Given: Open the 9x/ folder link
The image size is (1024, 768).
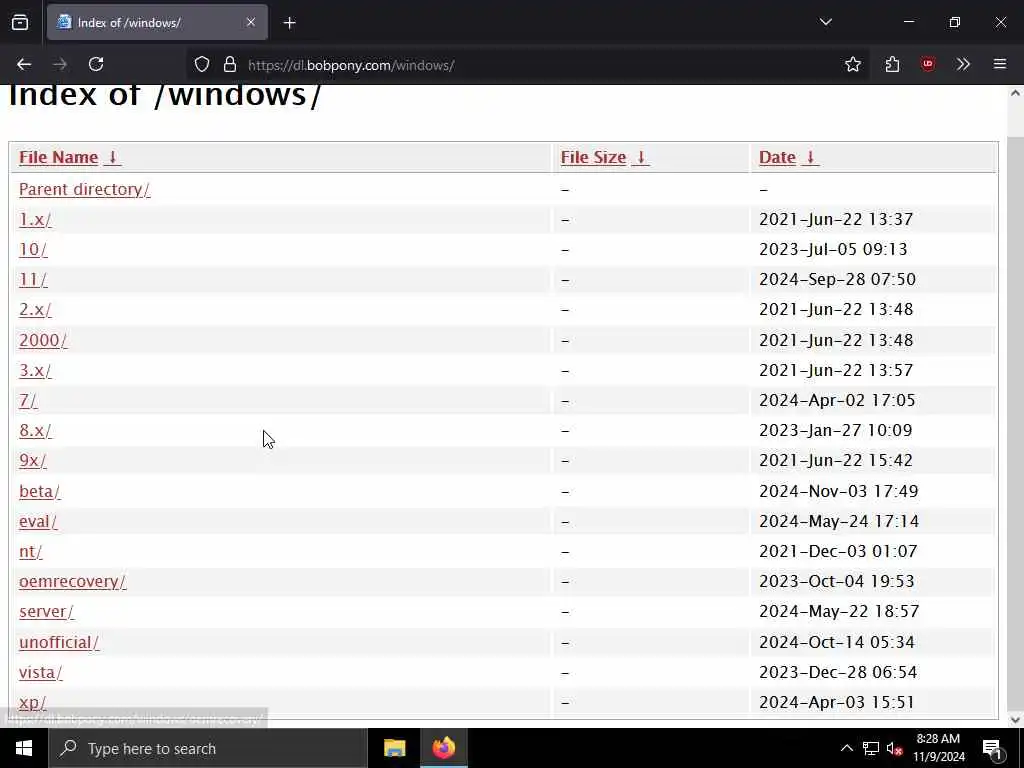Looking at the screenshot, I should click(33, 460).
